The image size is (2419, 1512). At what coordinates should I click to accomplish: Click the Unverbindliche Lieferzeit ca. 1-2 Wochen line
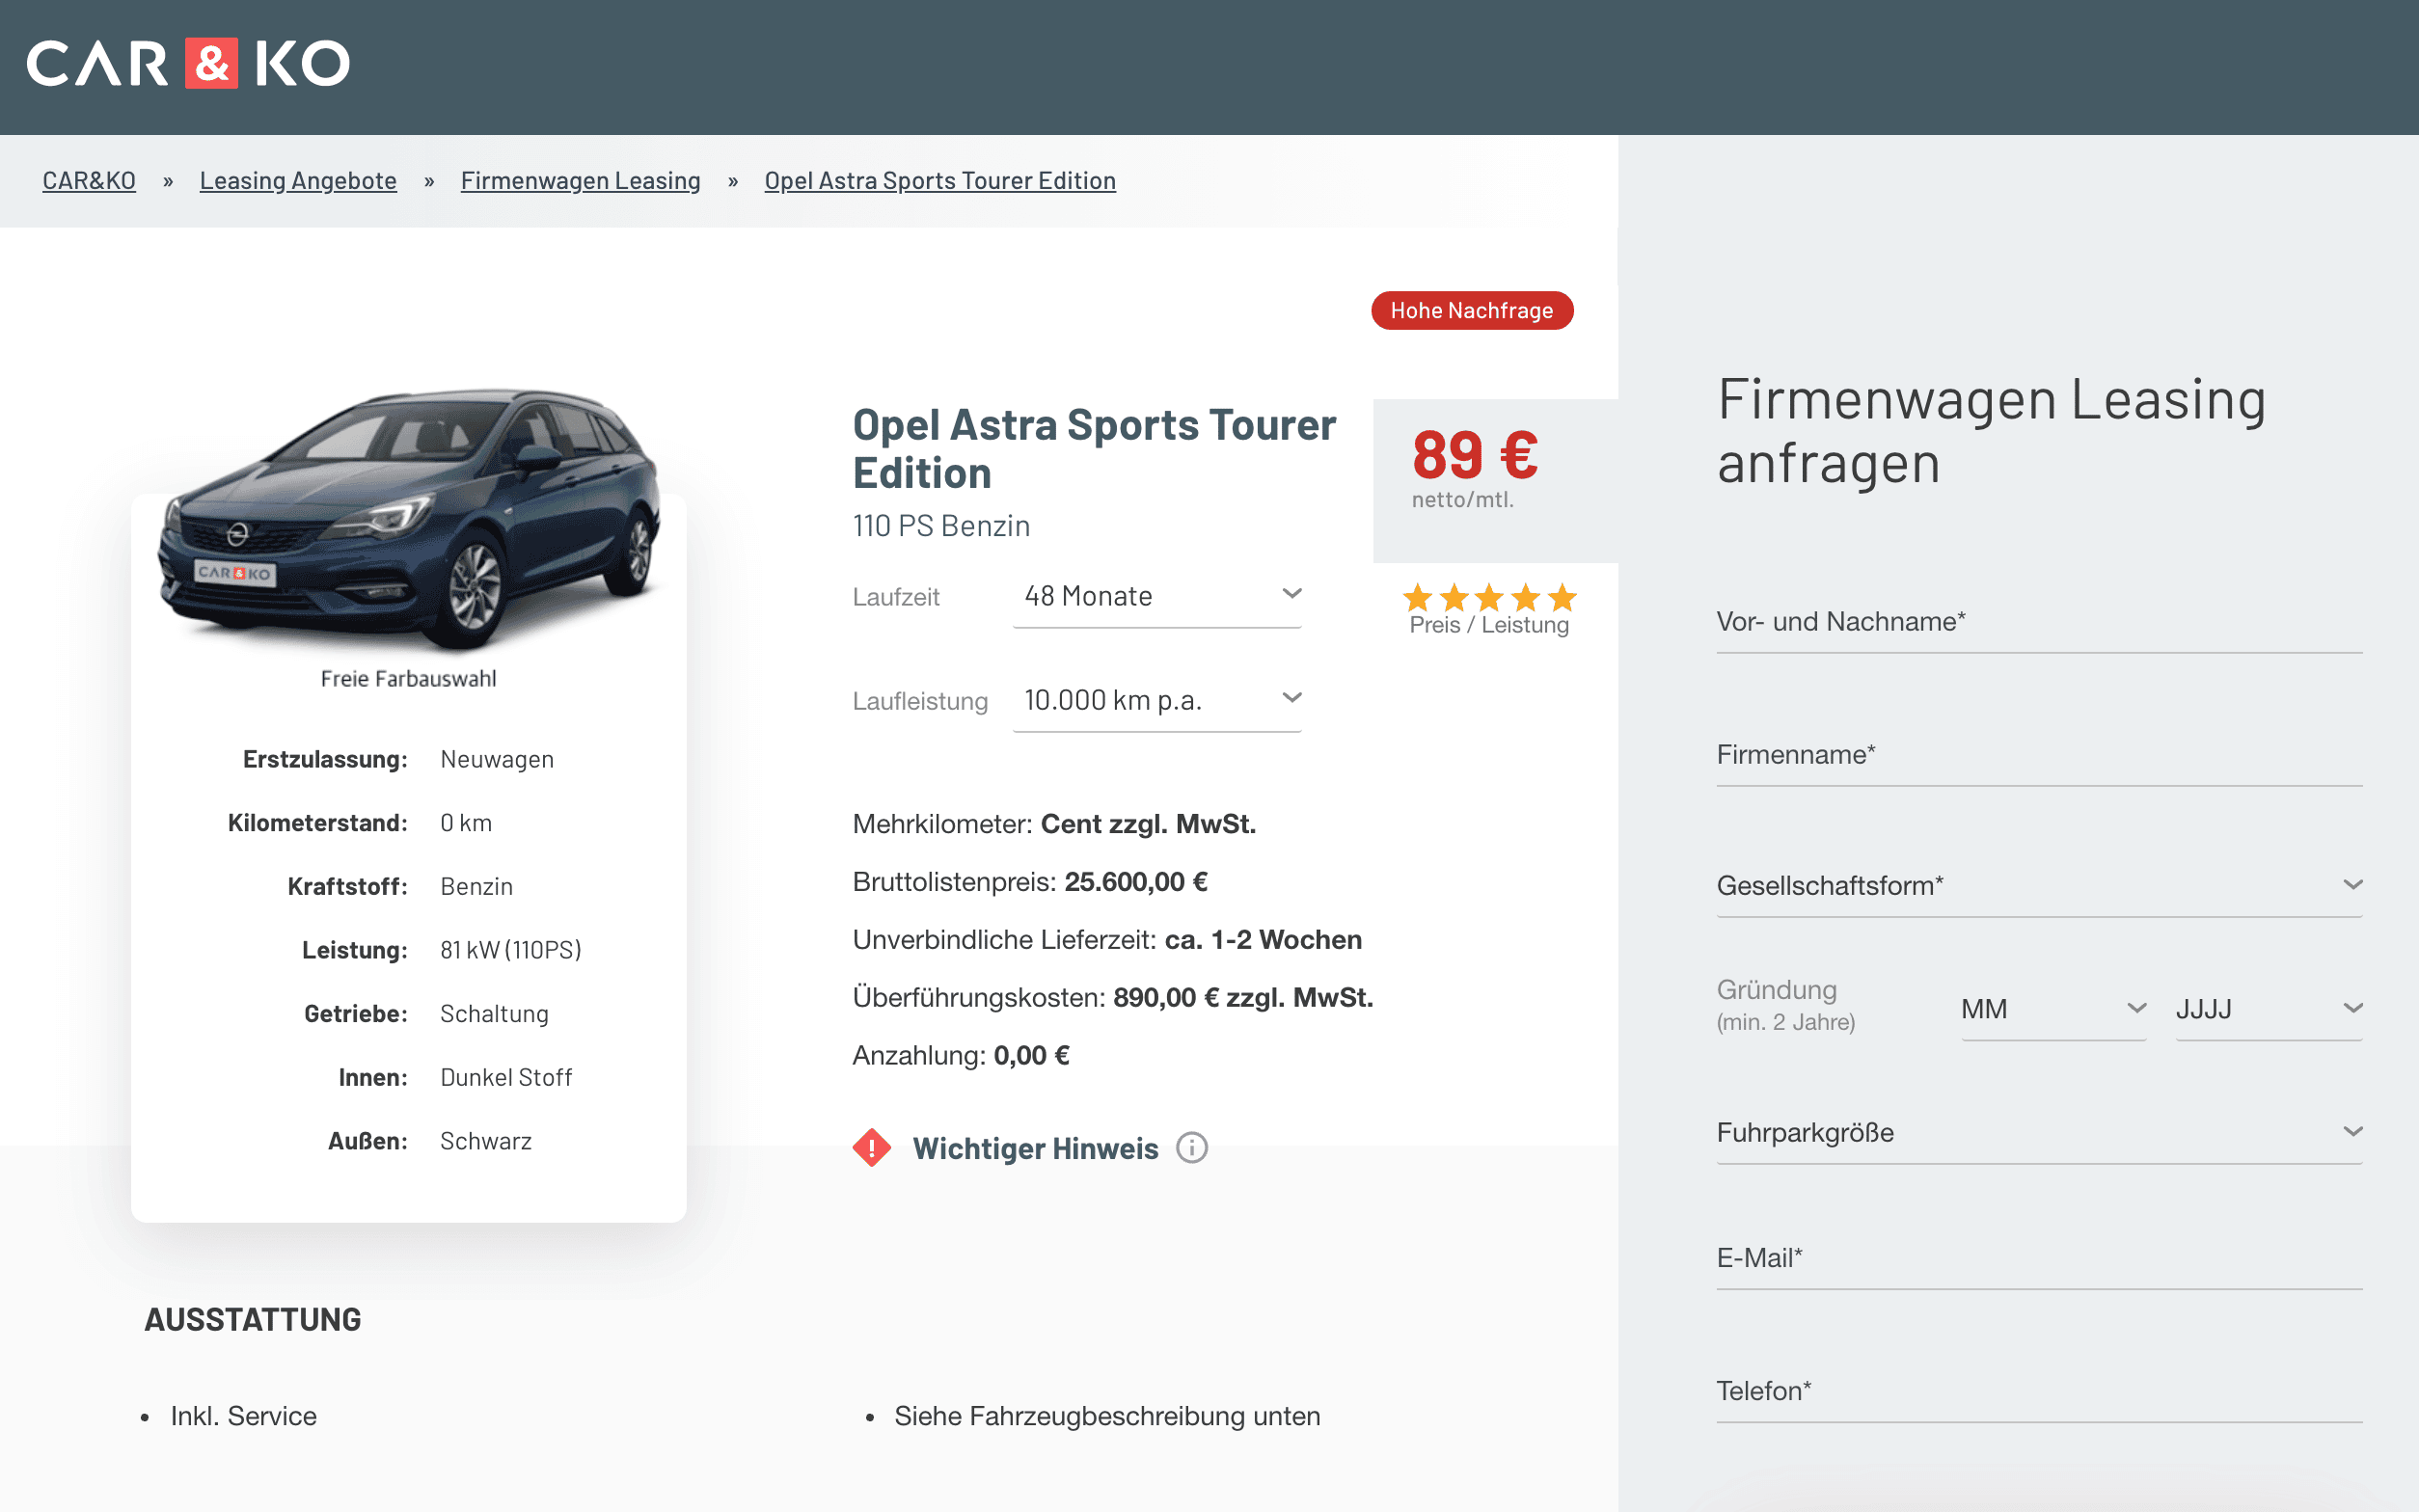point(1107,940)
